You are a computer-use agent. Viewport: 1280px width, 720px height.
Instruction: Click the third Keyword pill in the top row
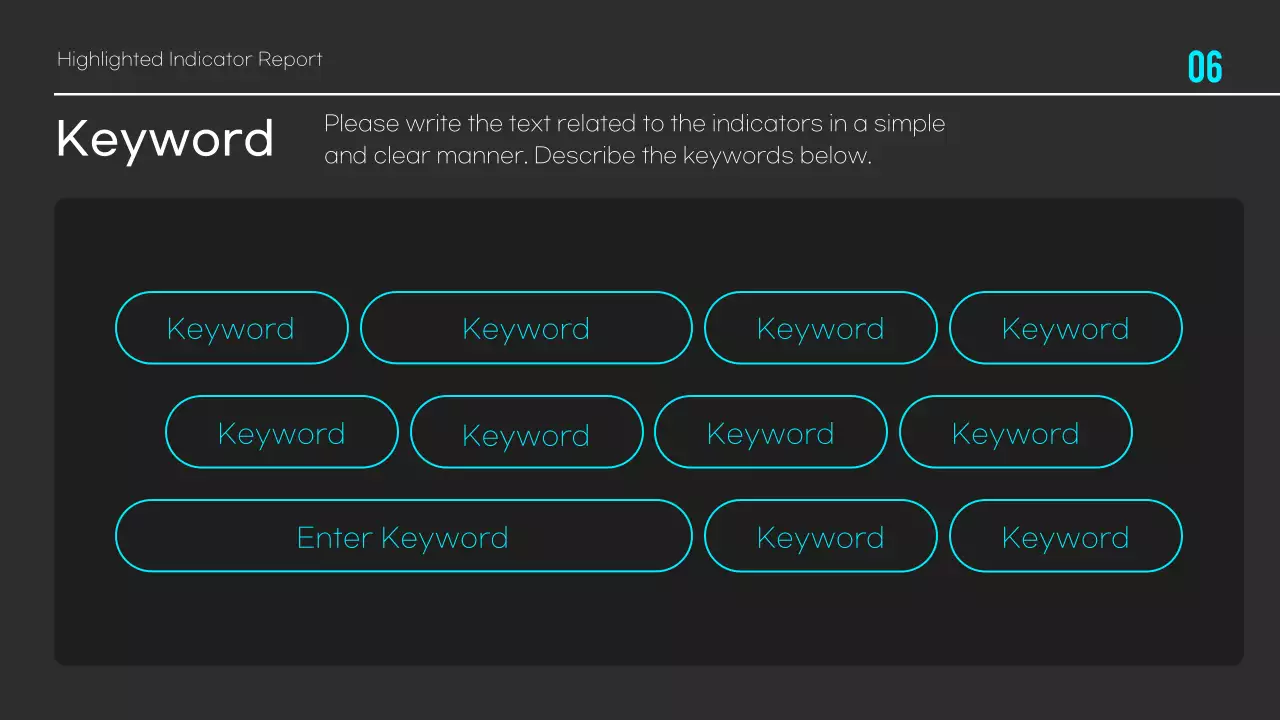pyautogui.click(x=820, y=328)
